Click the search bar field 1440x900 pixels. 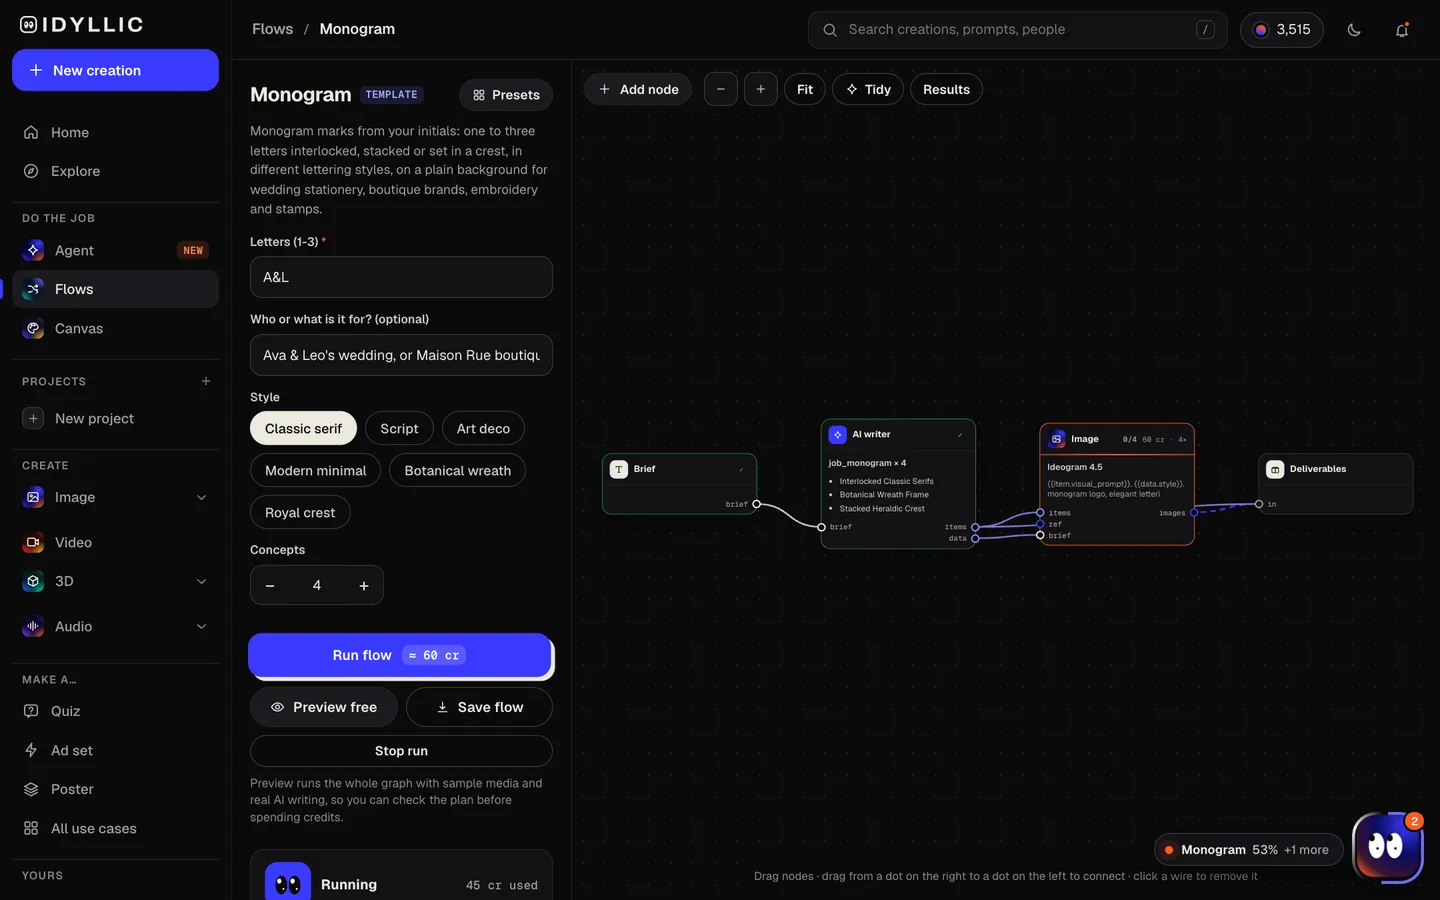[1017, 30]
